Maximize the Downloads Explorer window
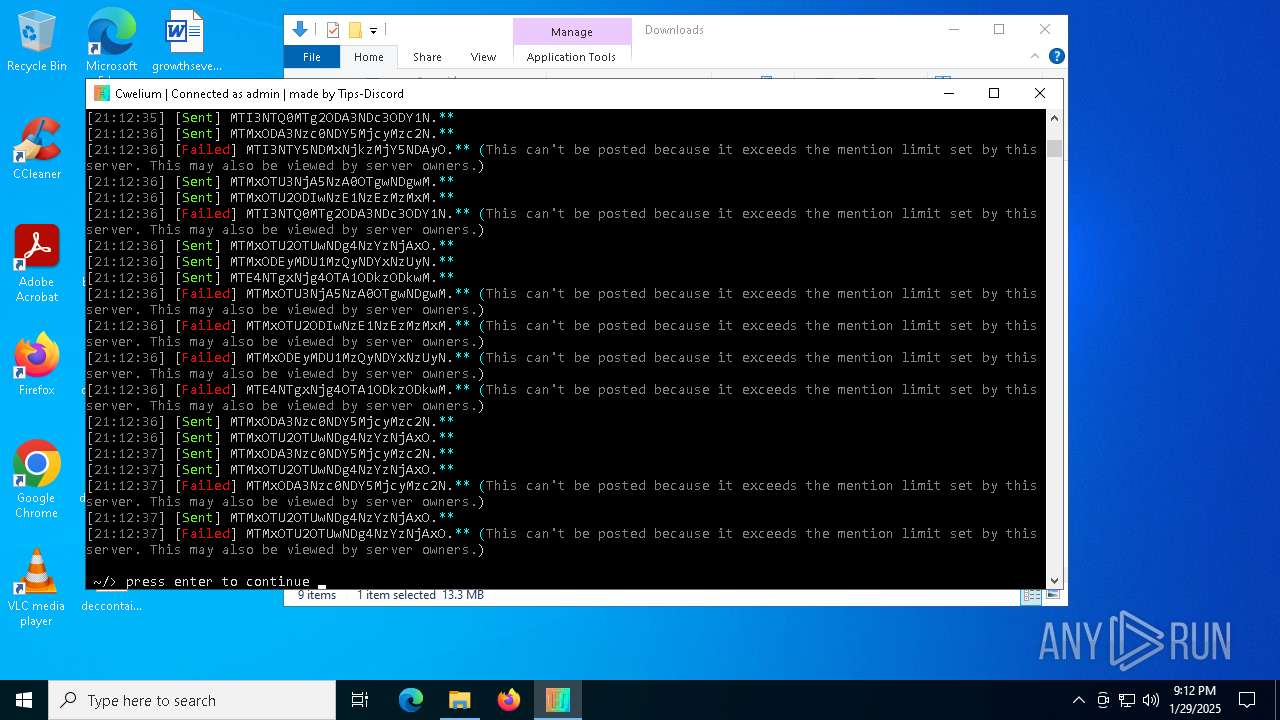The width and height of the screenshot is (1280, 720). point(999,30)
